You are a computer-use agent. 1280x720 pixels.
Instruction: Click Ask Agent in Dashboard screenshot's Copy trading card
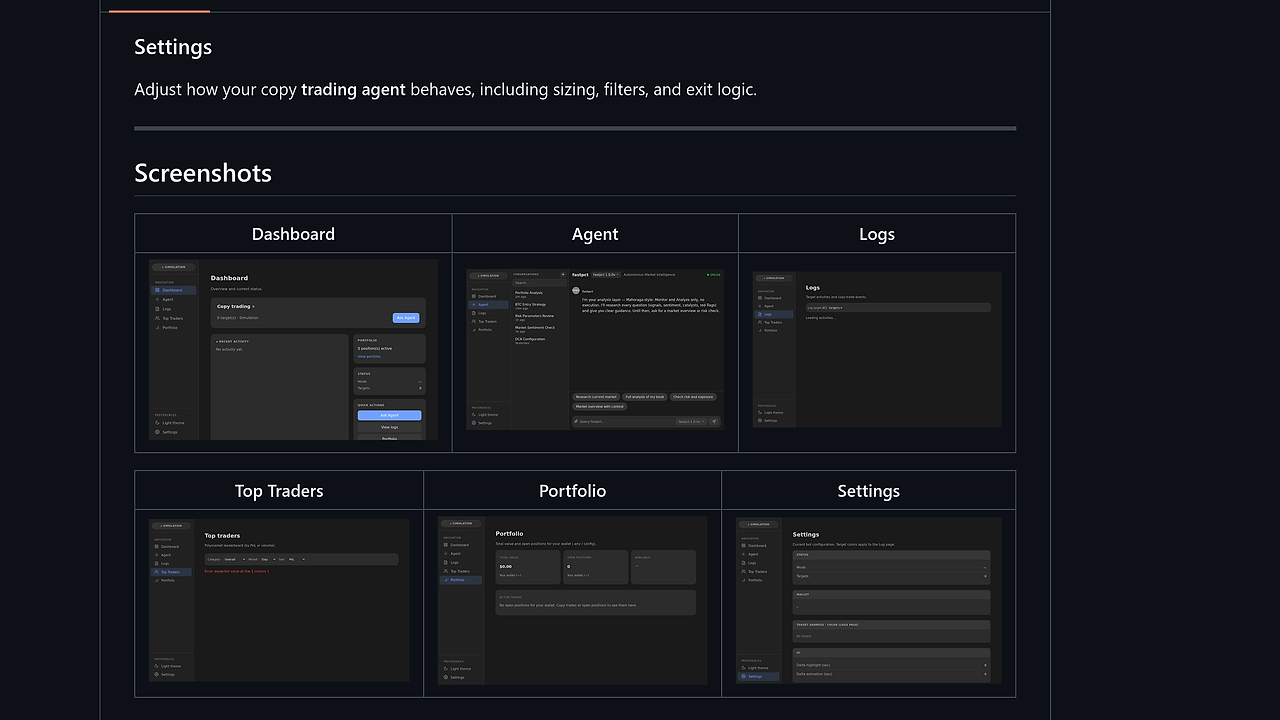click(x=406, y=318)
